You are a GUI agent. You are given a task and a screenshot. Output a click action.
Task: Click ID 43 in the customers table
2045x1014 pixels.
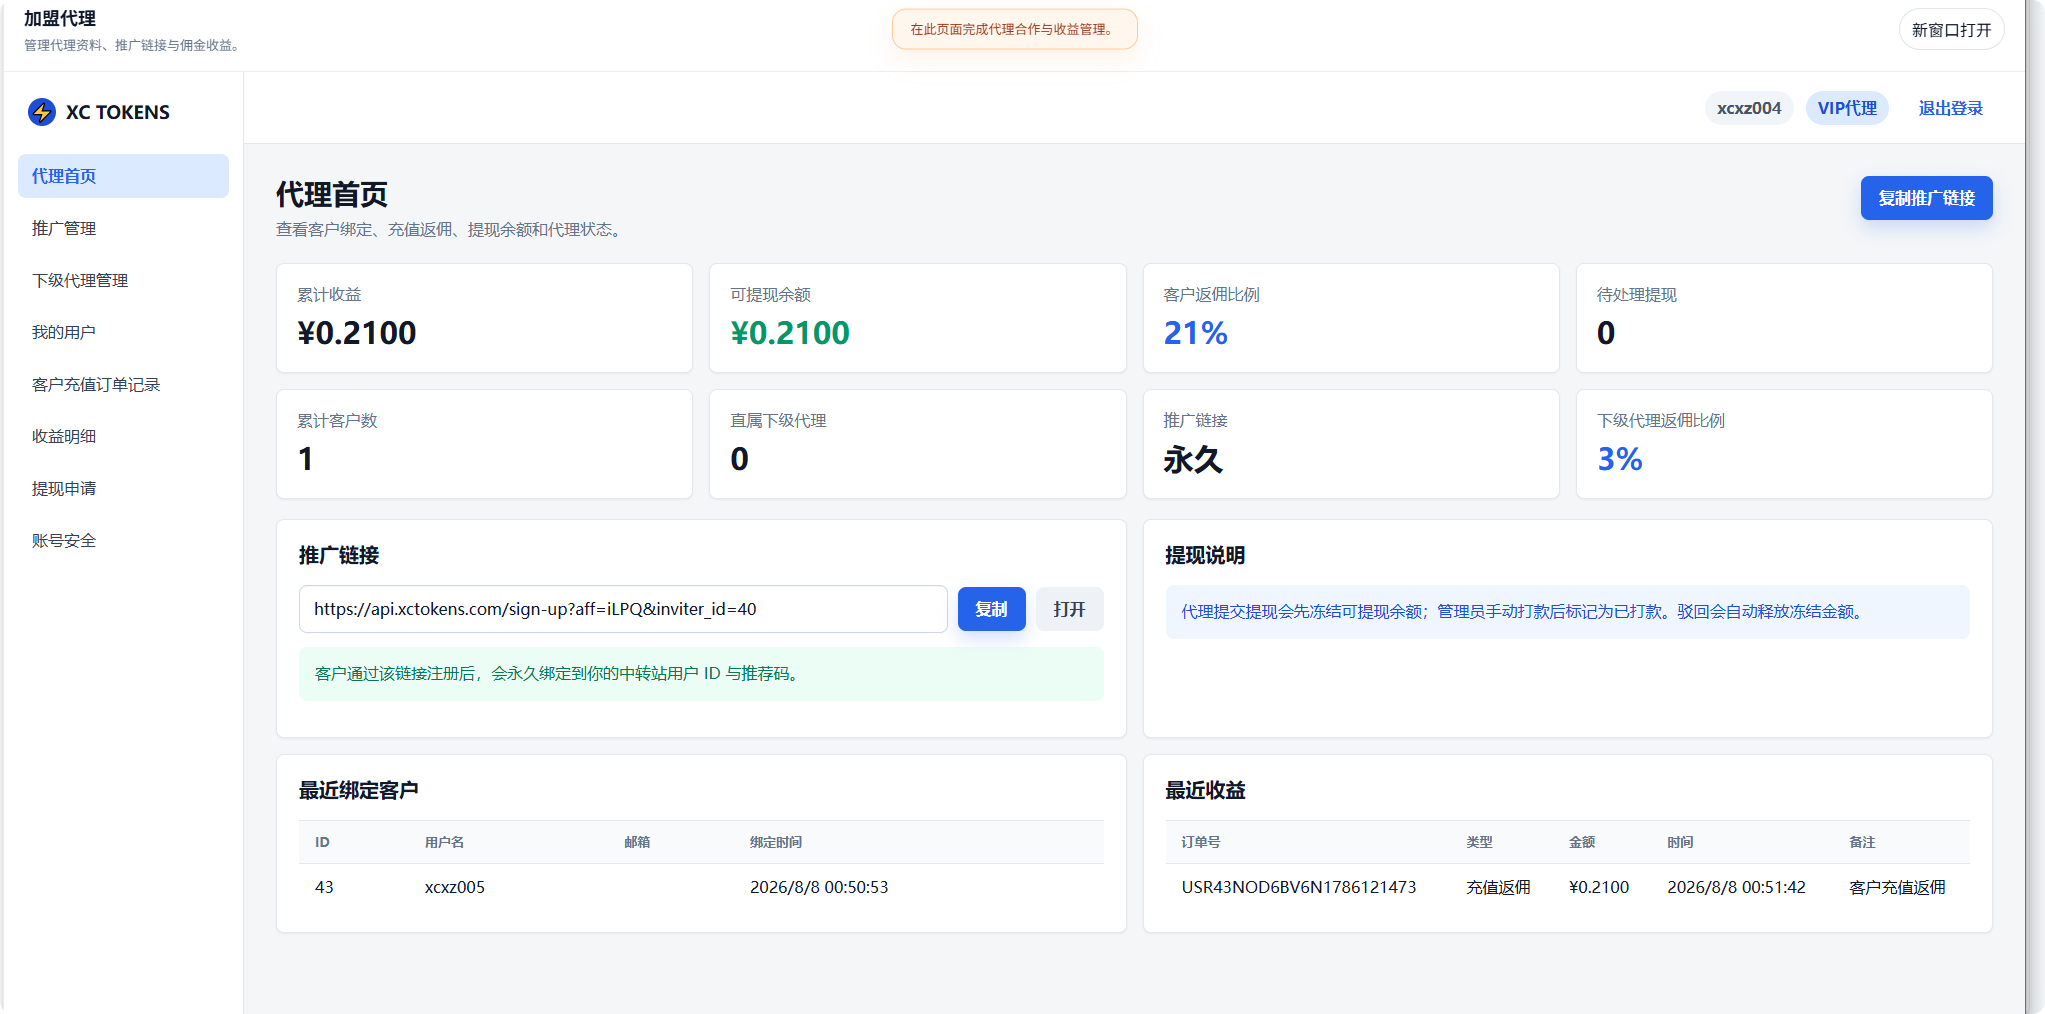(324, 887)
